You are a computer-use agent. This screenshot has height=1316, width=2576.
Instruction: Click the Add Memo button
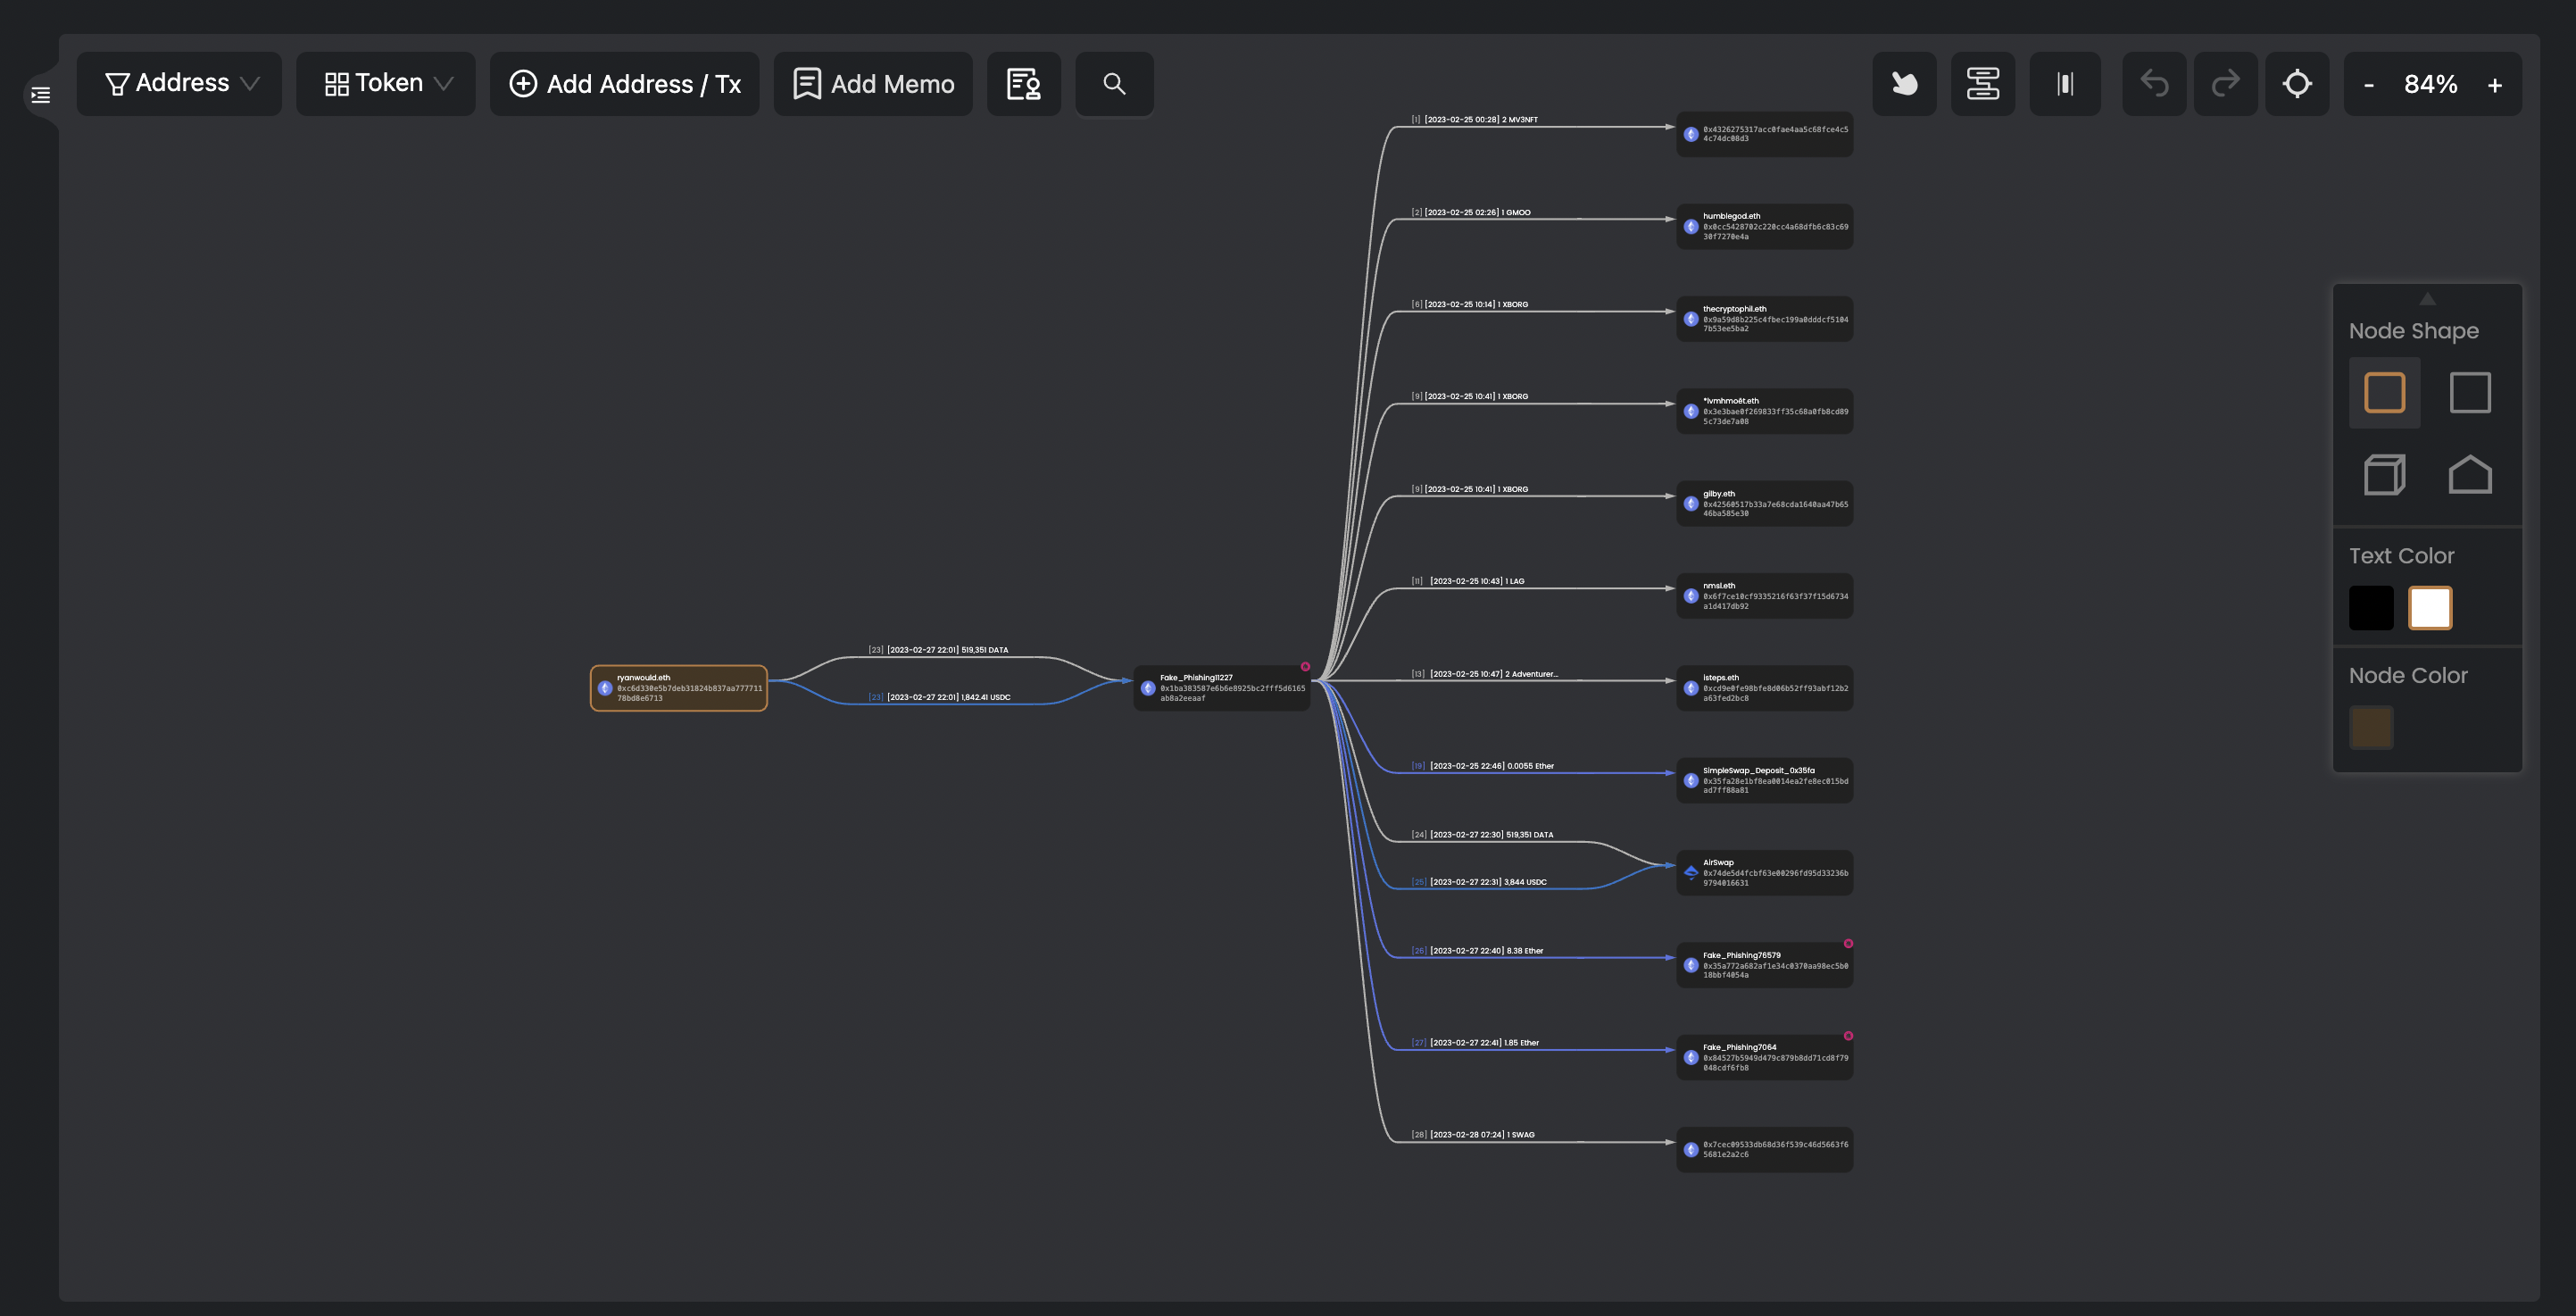point(873,84)
